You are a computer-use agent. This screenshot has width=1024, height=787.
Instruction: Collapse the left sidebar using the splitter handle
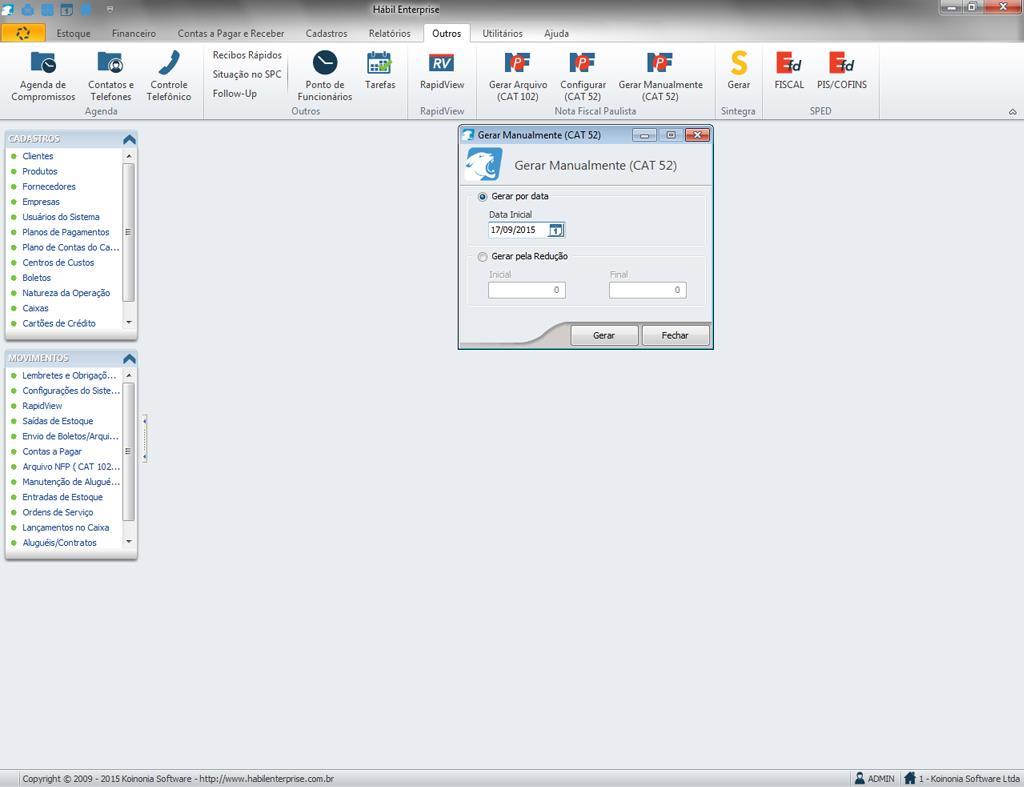(x=144, y=438)
